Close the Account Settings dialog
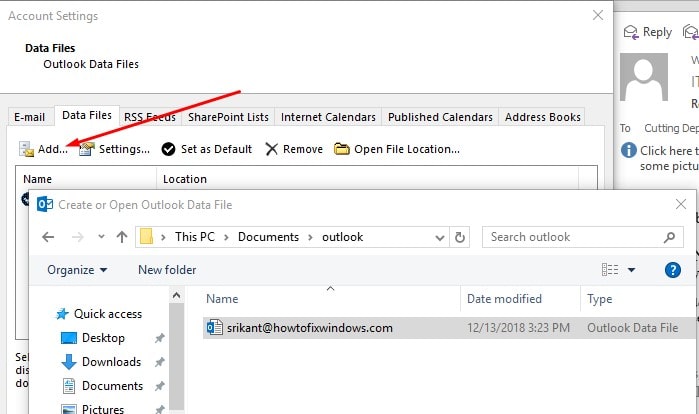 point(598,15)
